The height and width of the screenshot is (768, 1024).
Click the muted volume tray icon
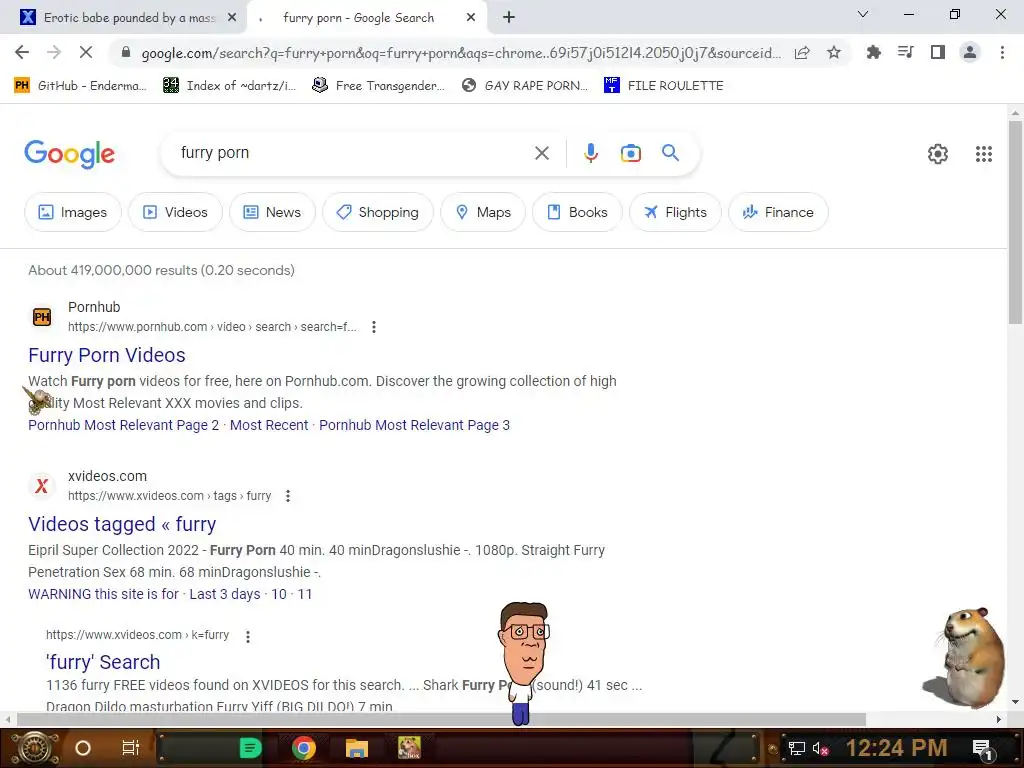point(820,749)
